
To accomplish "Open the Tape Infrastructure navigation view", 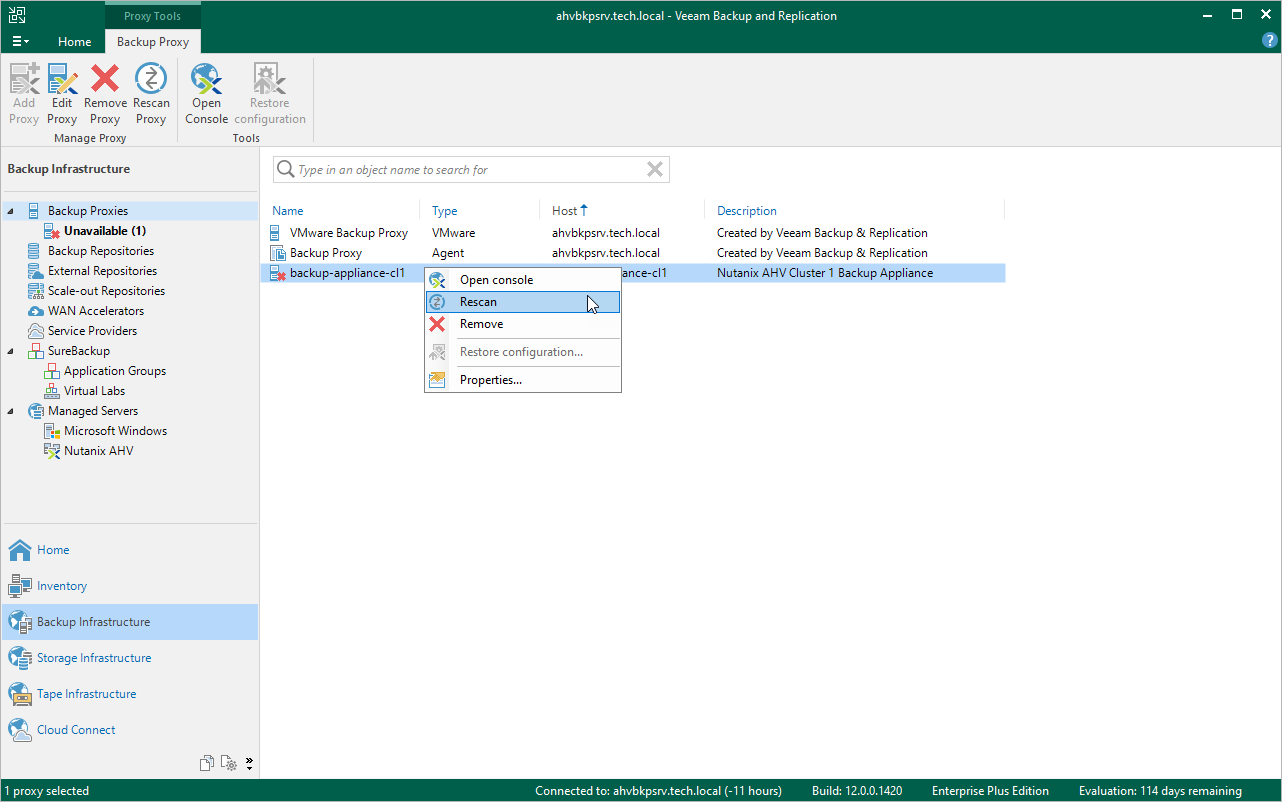I will pos(129,694).
